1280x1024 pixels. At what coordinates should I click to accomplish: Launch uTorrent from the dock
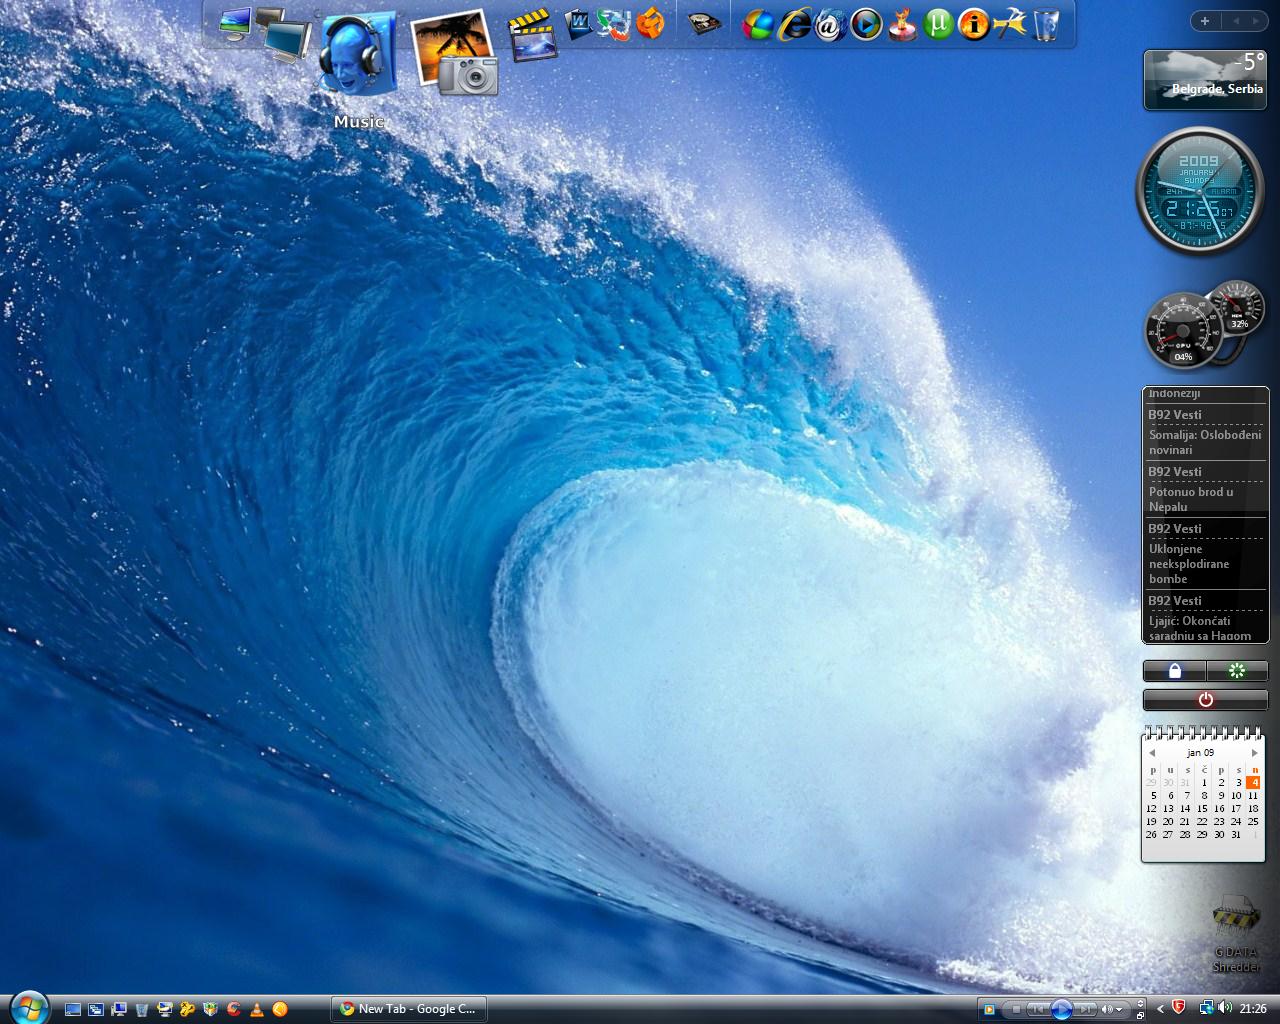[x=938, y=24]
